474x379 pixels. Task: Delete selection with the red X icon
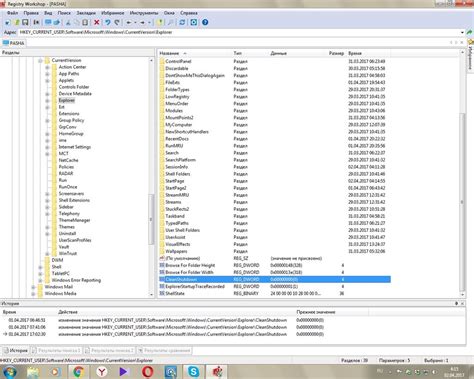click(97, 22)
